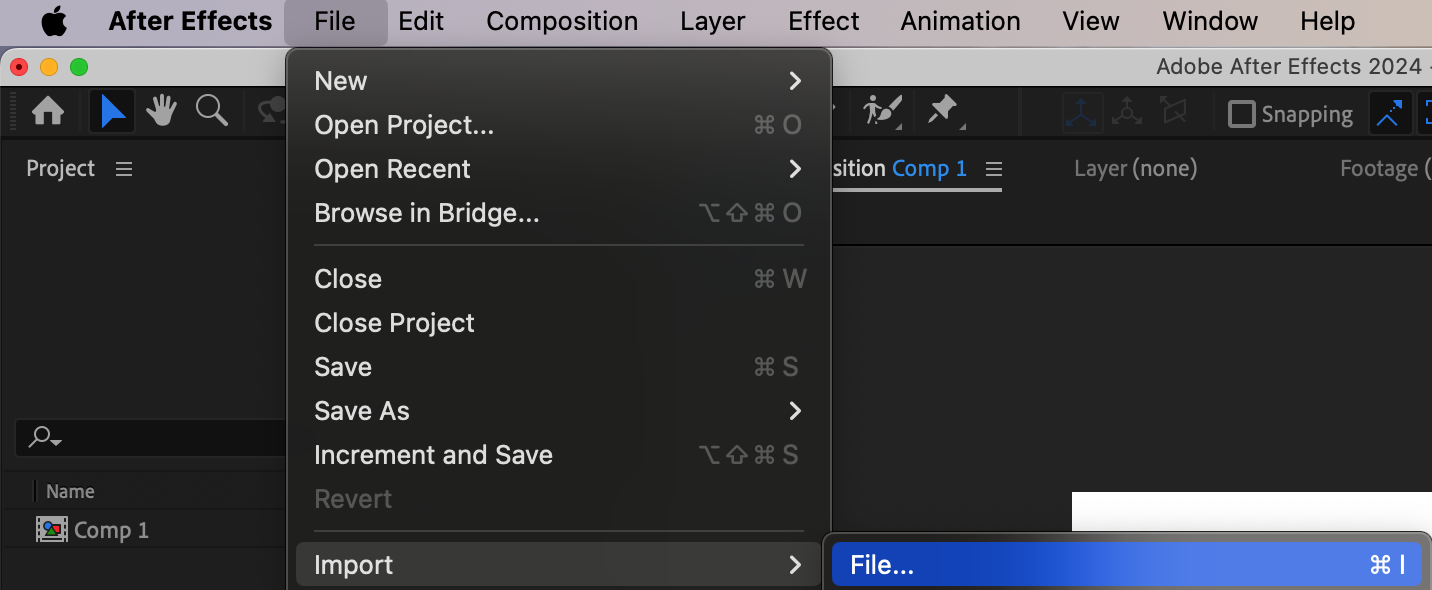Select Comp 1 in the Project panel
Image resolution: width=1432 pixels, height=590 pixels.
(x=111, y=530)
